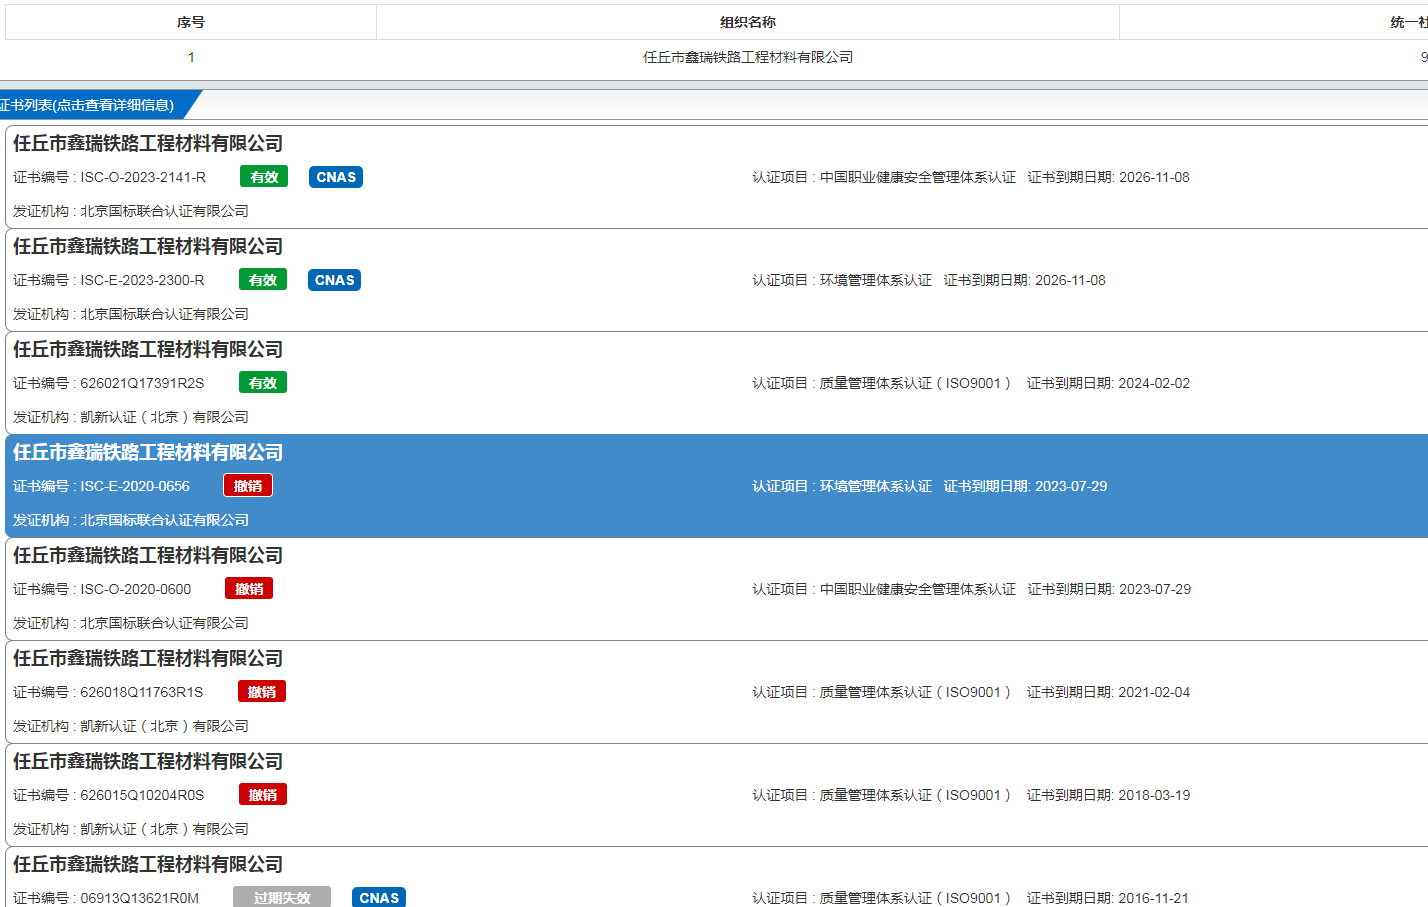Screen dimensions: 1428x907
Task: Click company title of ISC-O-2023-2141-R card
Action: 148,144
